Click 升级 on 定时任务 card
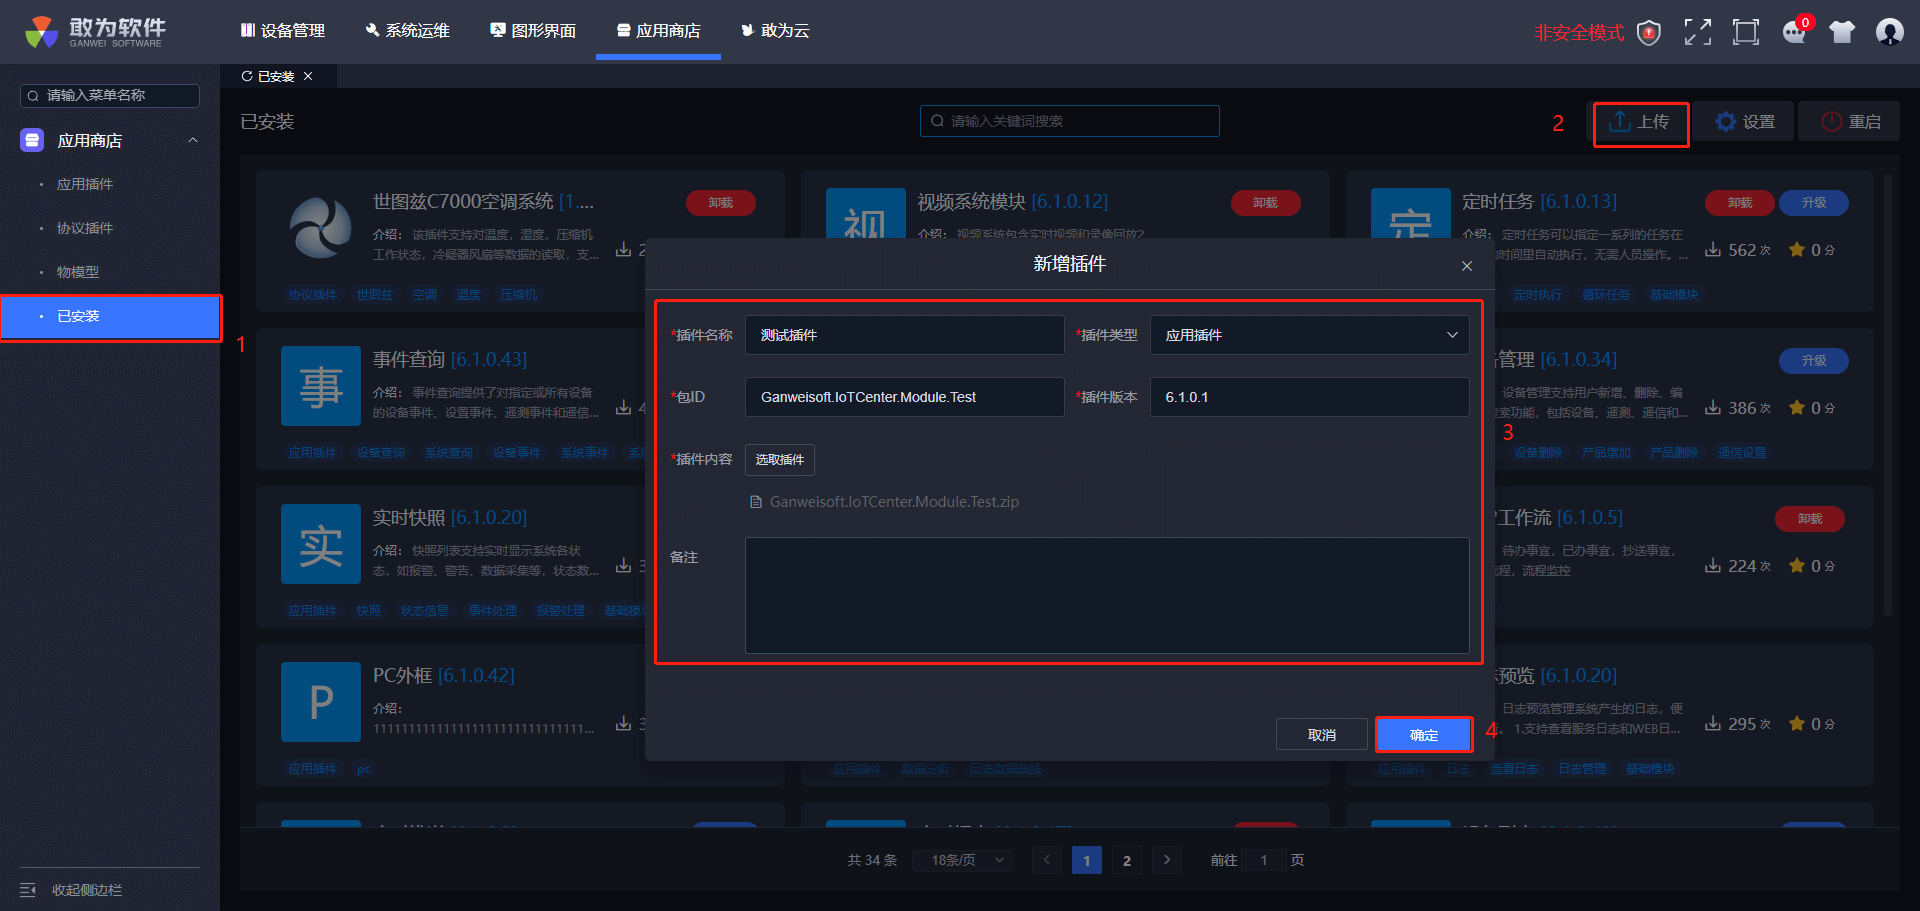This screenshot has width=1920, height=911. coord(1814,203)
